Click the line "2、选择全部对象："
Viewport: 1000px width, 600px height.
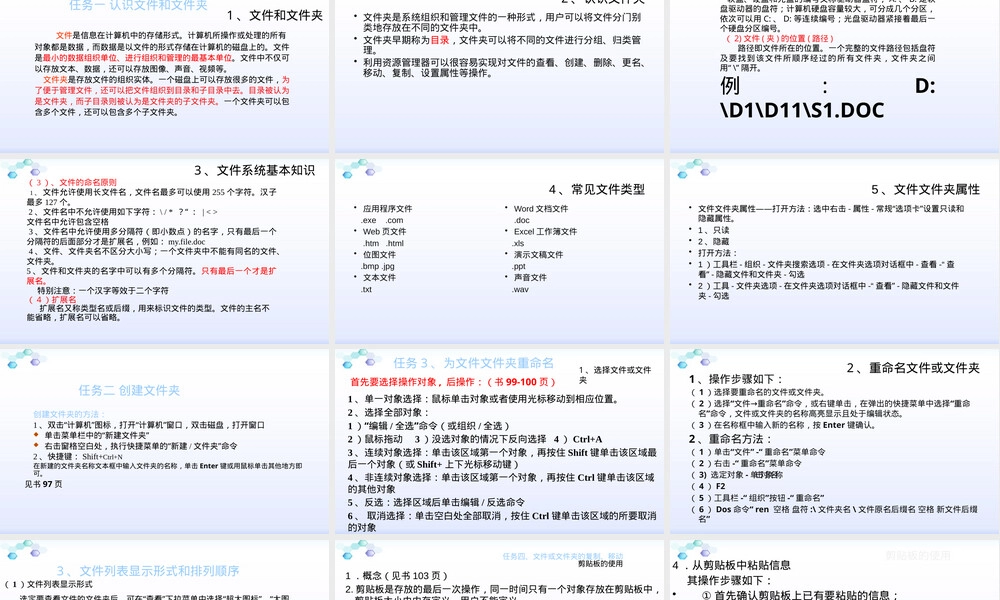point(388,413)
